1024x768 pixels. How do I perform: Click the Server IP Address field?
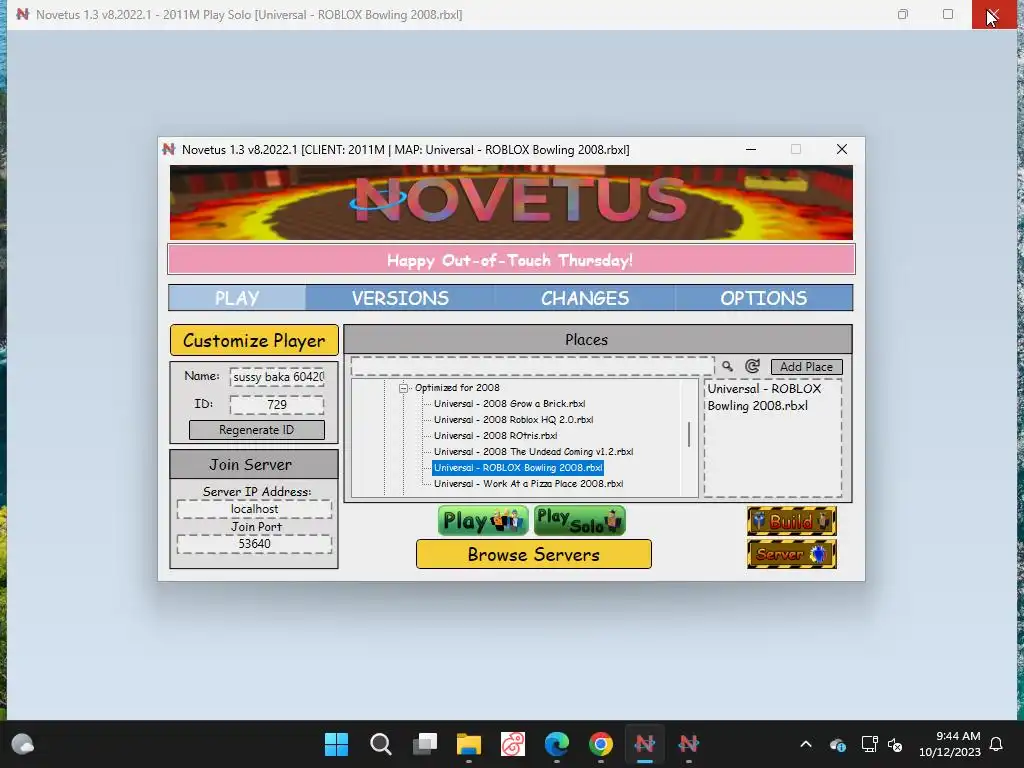pos(254,509)
